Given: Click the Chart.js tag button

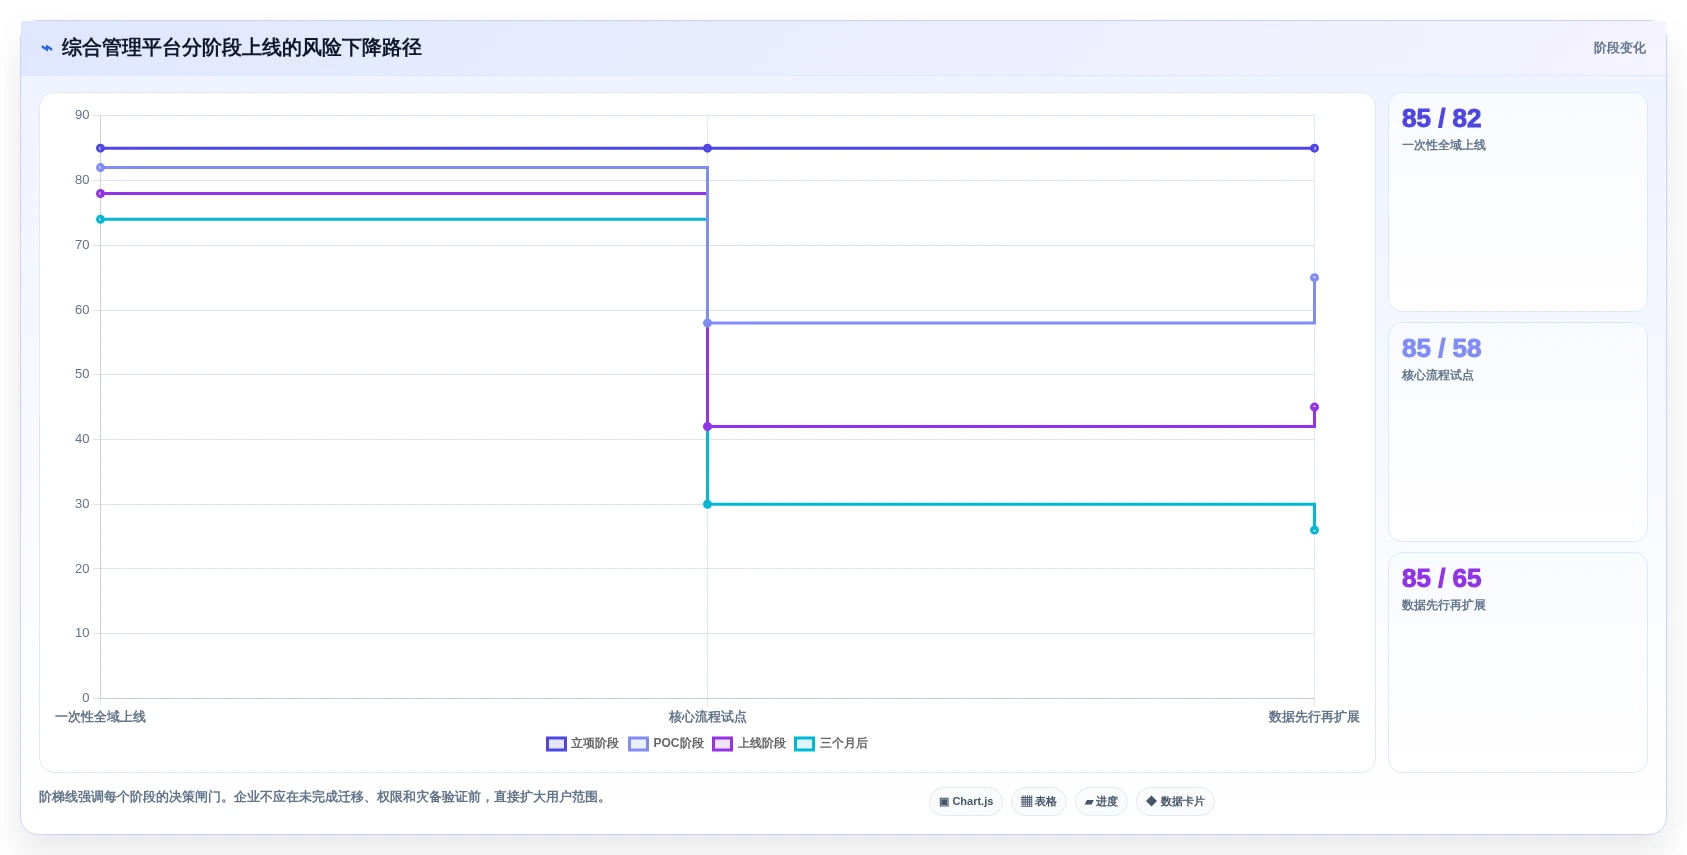Looking at the screenshot, I should 966,801.
